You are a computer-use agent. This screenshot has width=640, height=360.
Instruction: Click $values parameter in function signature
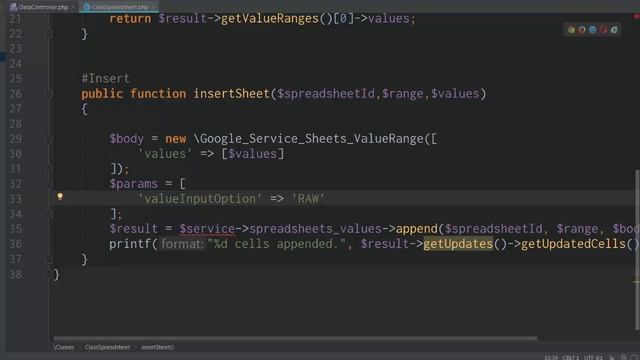[x=455, y=94]
